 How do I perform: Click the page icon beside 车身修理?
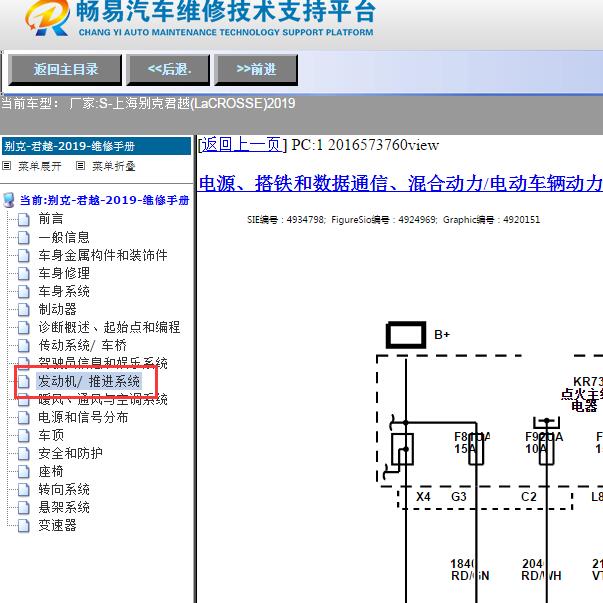pyautogui.click(x=24, y=274)
